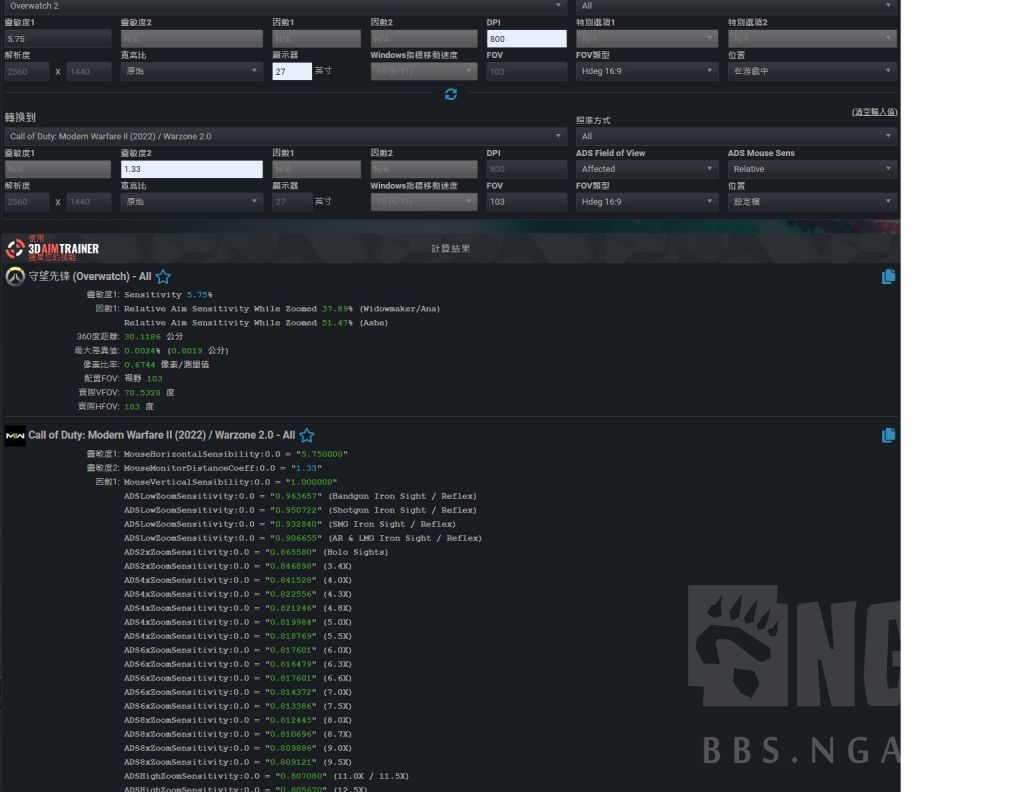This screenshot has width=1024, height=792.
Task: Copy the Overwatch calculation results
Action: pos(888,277)
